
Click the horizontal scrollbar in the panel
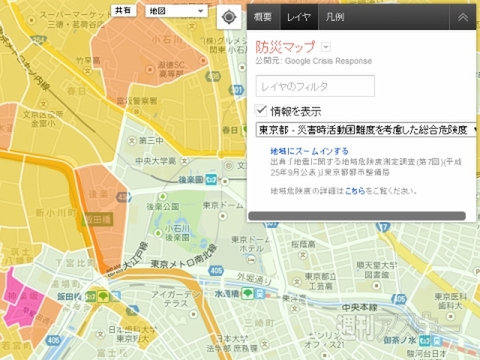pos(357,216)
